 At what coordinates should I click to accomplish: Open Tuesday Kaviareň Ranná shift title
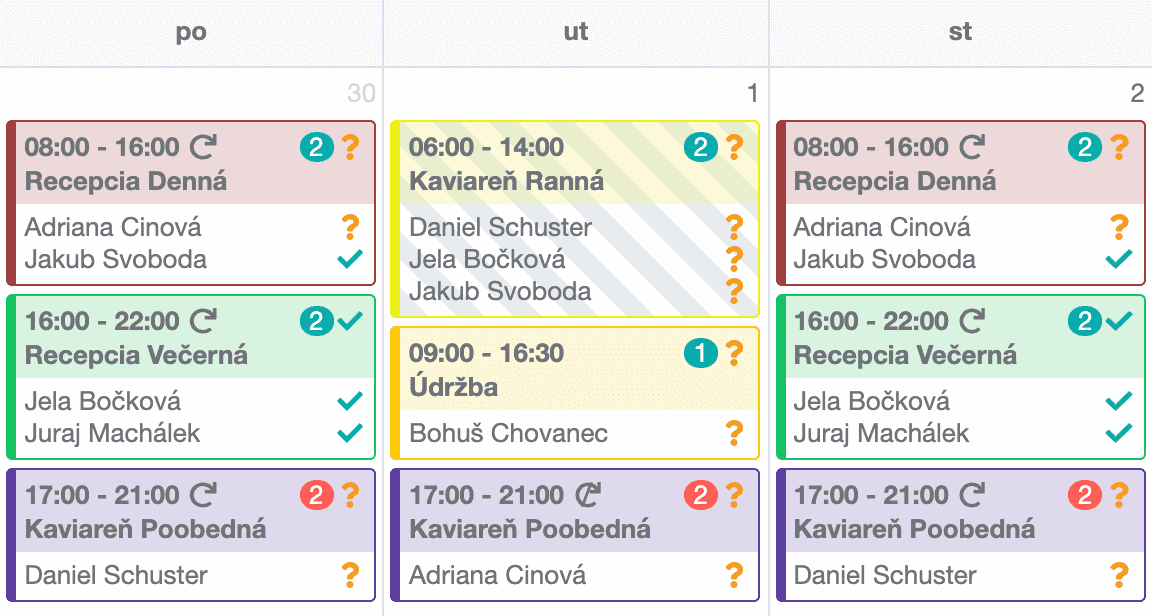(x=506, y=181)
